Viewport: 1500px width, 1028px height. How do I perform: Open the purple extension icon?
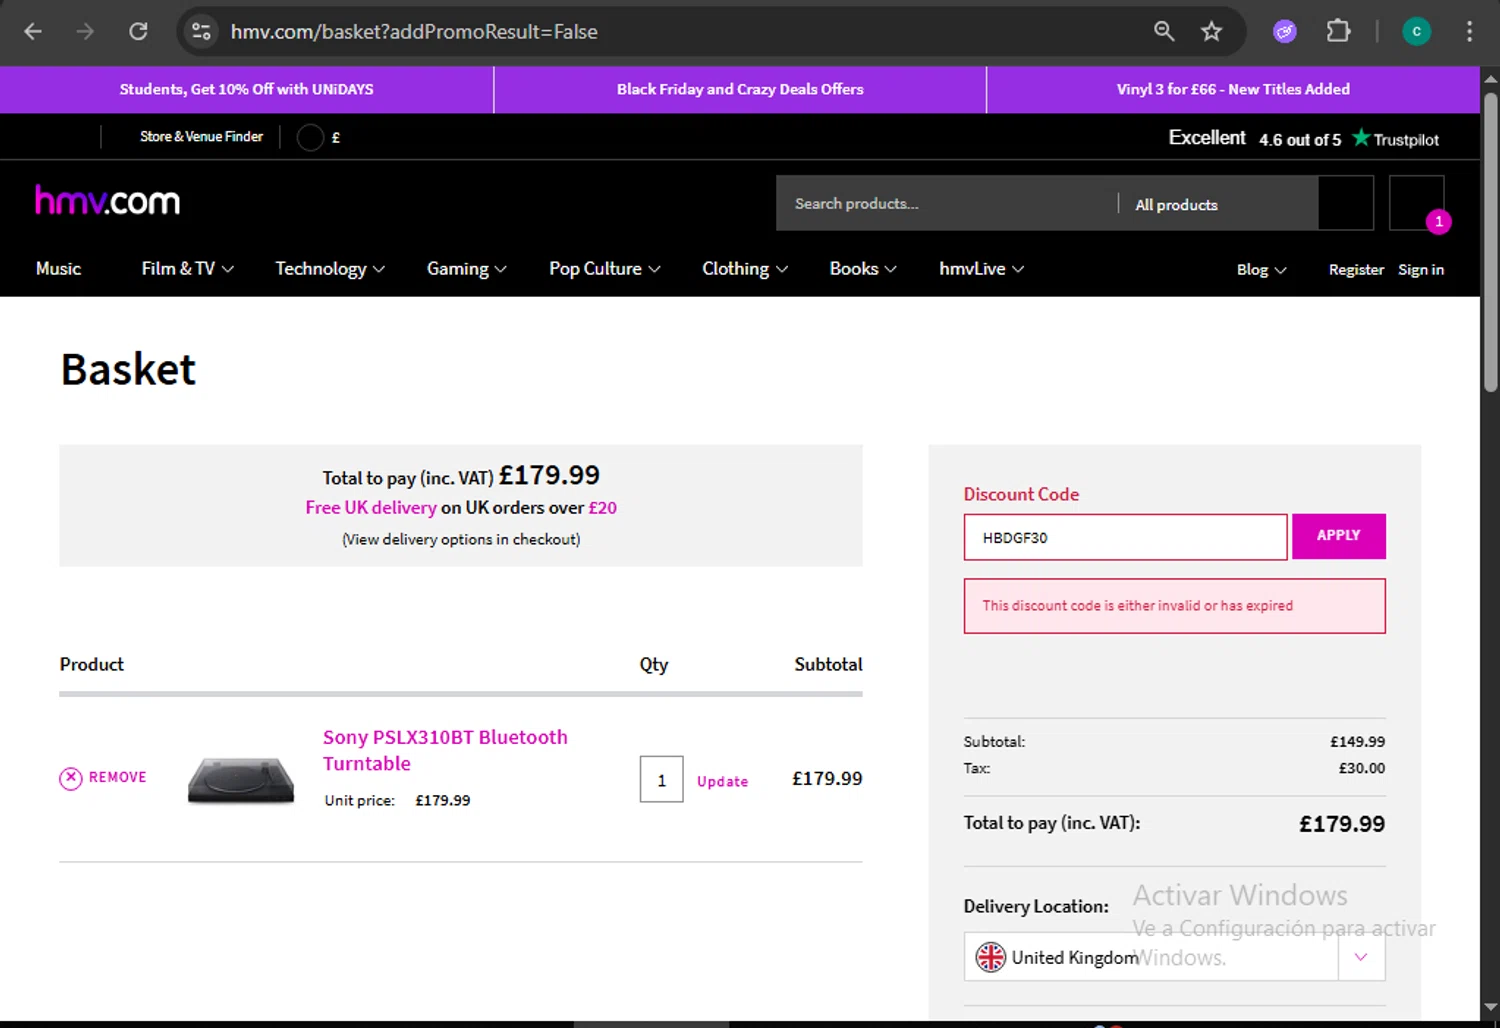click(x=1285, y=32)
